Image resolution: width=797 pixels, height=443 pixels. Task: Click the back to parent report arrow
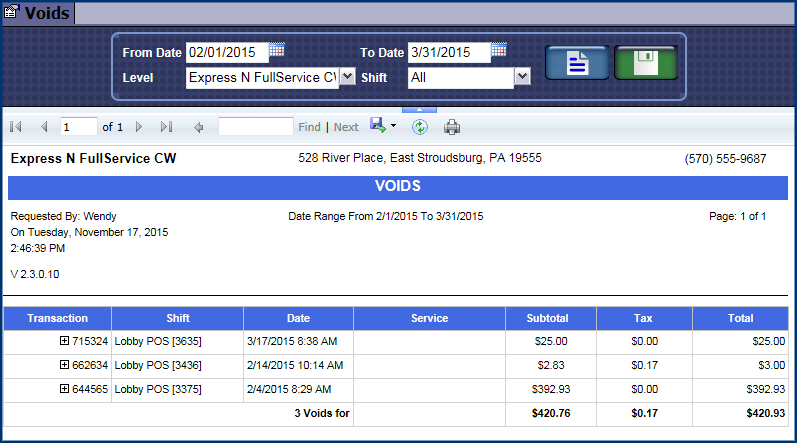tap(198, 127)
